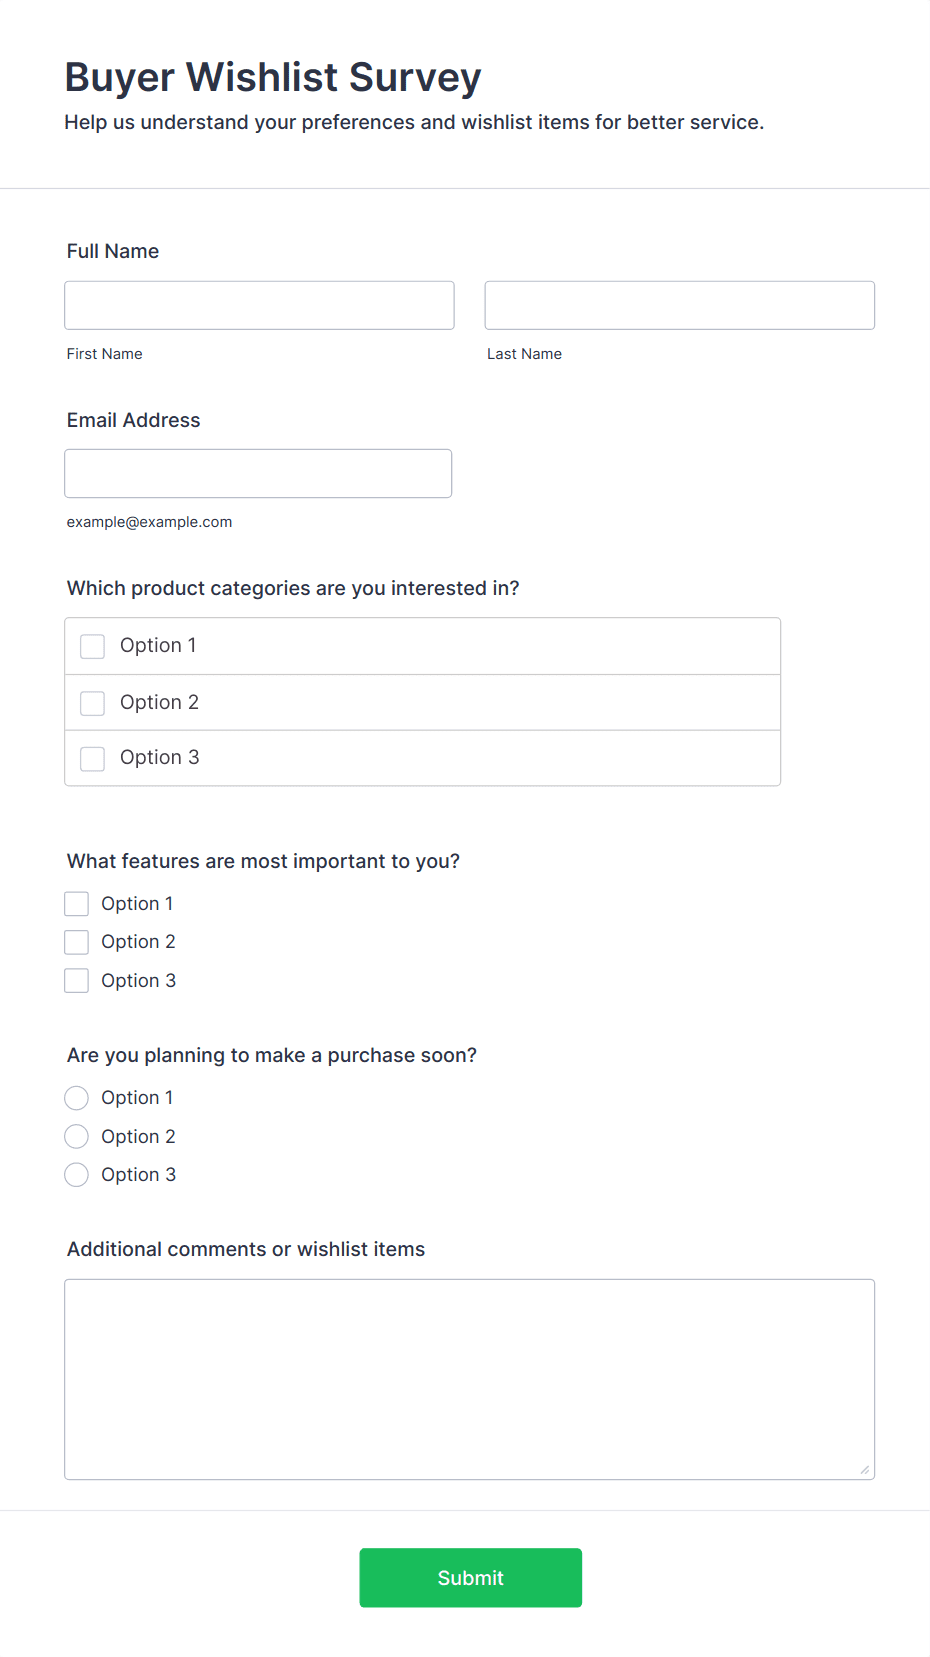Choose Option 1 radio for purchase planning

pyautogui.click(x=77, y=1098)
